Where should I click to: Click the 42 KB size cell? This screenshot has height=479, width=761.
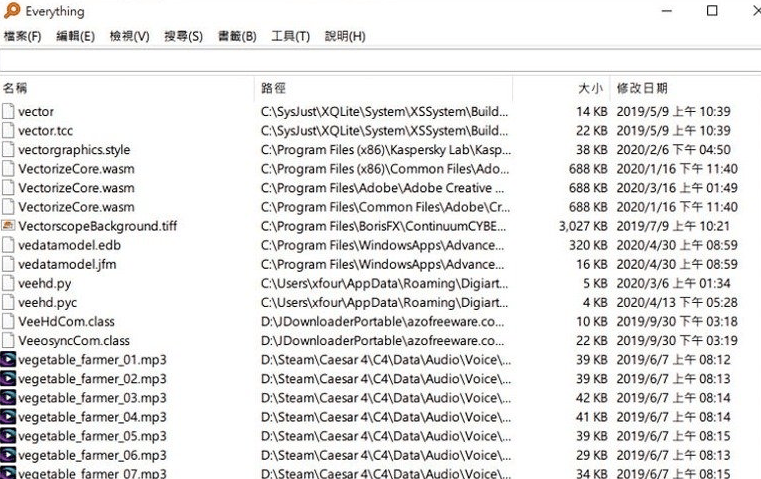tap(592, 398)
